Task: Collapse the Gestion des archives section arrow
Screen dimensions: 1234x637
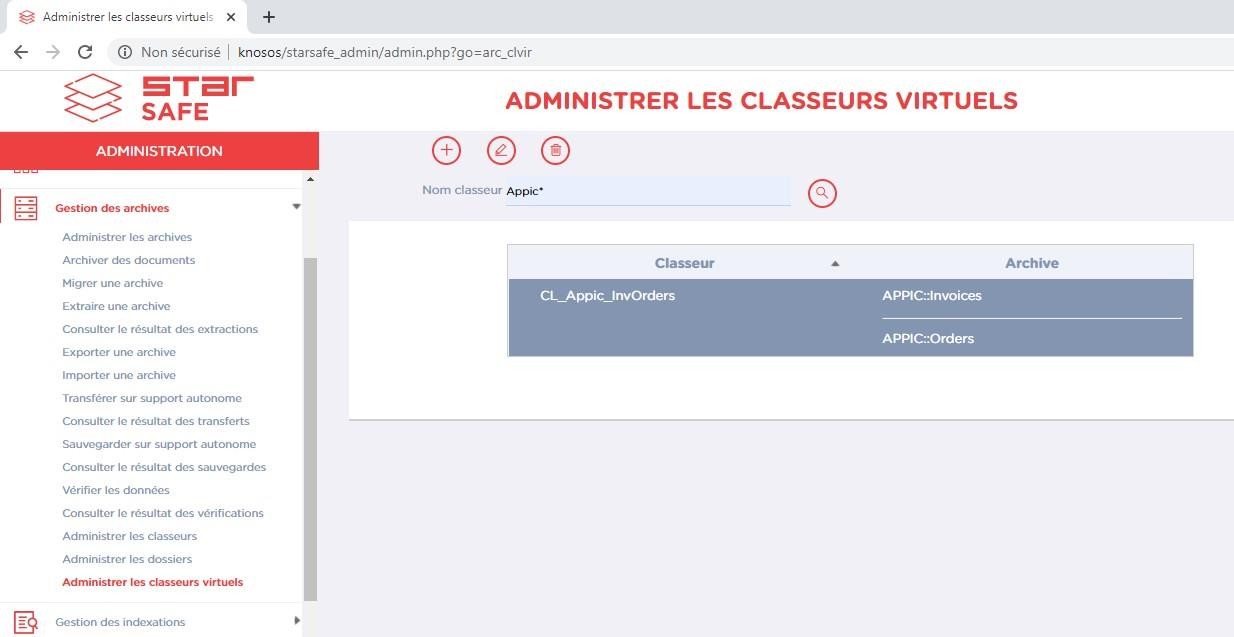Action: pos(296,207)
